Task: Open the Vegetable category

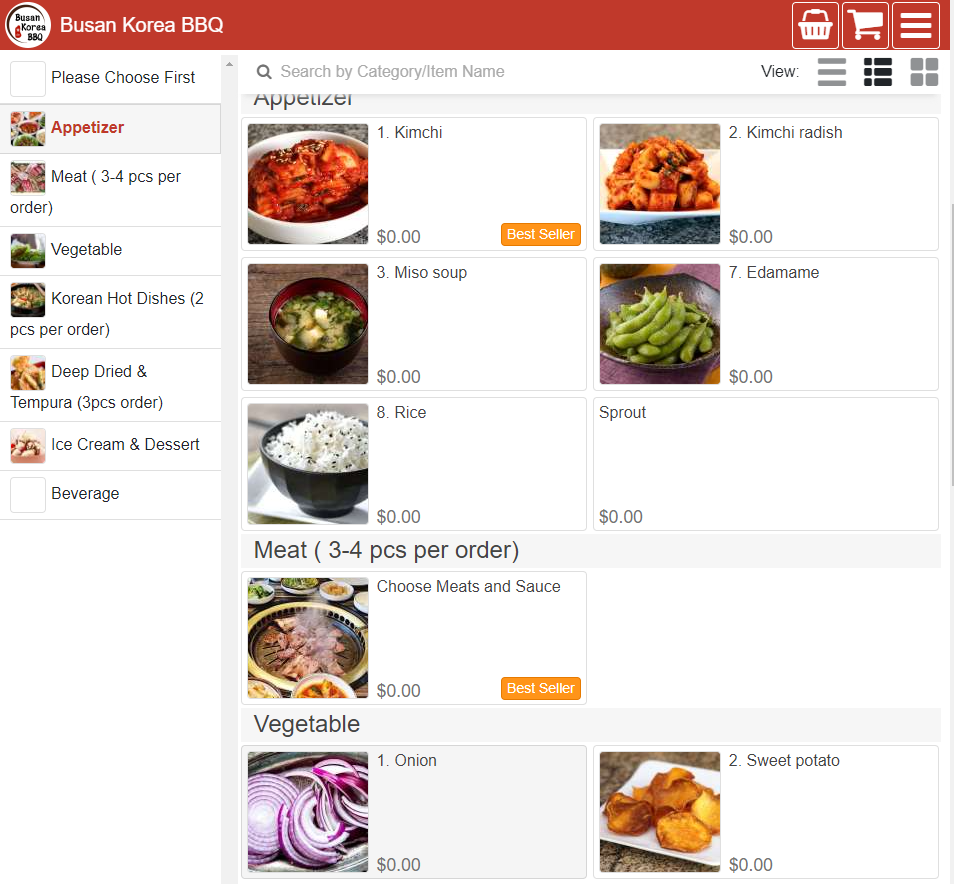Action: point(87,250)
